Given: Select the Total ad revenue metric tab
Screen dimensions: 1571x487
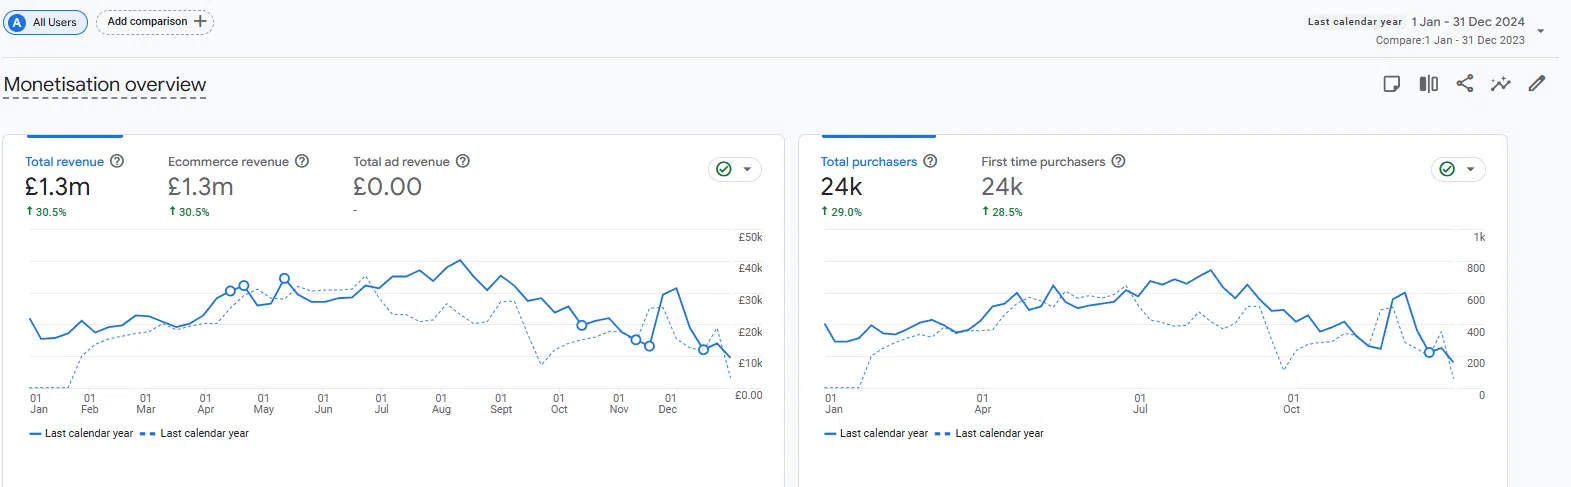Looking at the screenshot, I should click(x=401, y=162).
